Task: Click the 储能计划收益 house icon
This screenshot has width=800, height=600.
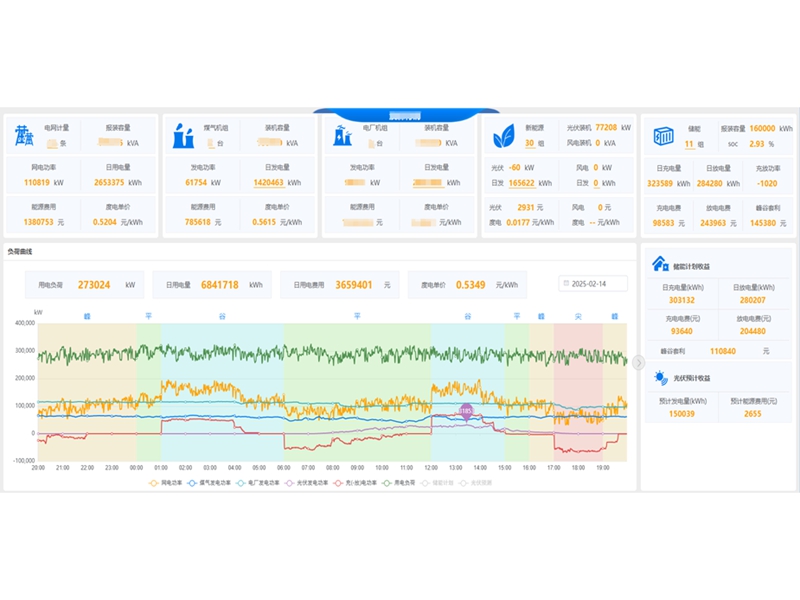Action: (x=660, y=264)
